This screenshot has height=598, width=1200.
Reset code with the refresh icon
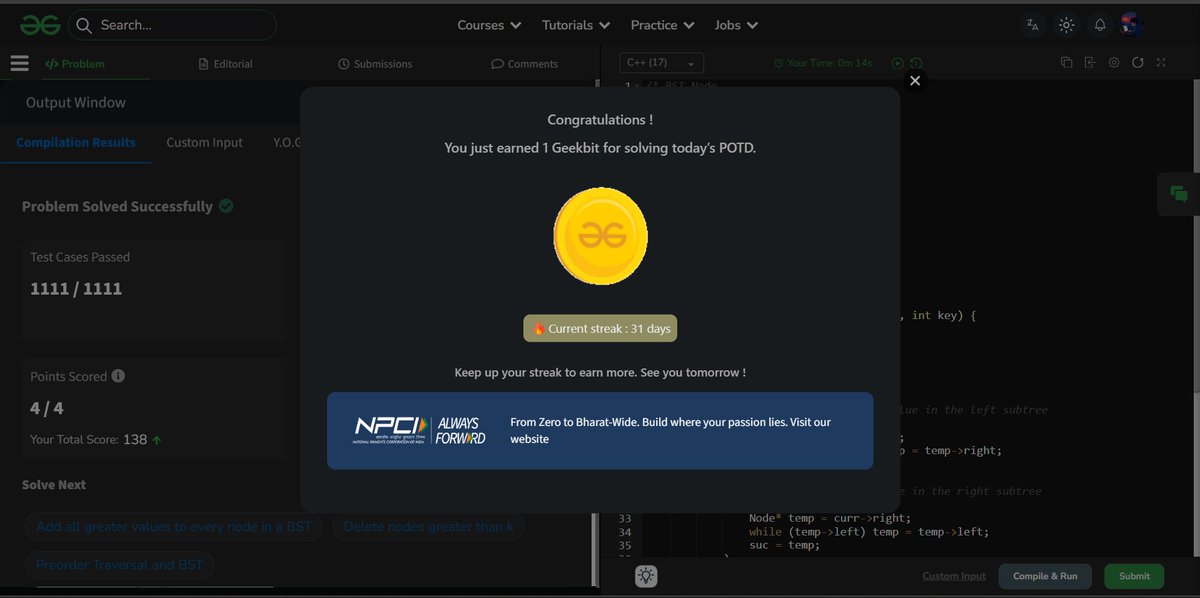tap(1138, 63)
